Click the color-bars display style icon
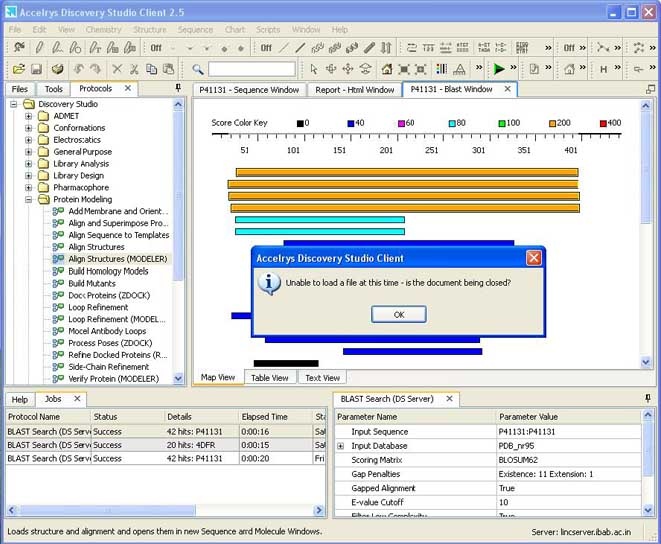The image size is (661, 544). [441, 69]
